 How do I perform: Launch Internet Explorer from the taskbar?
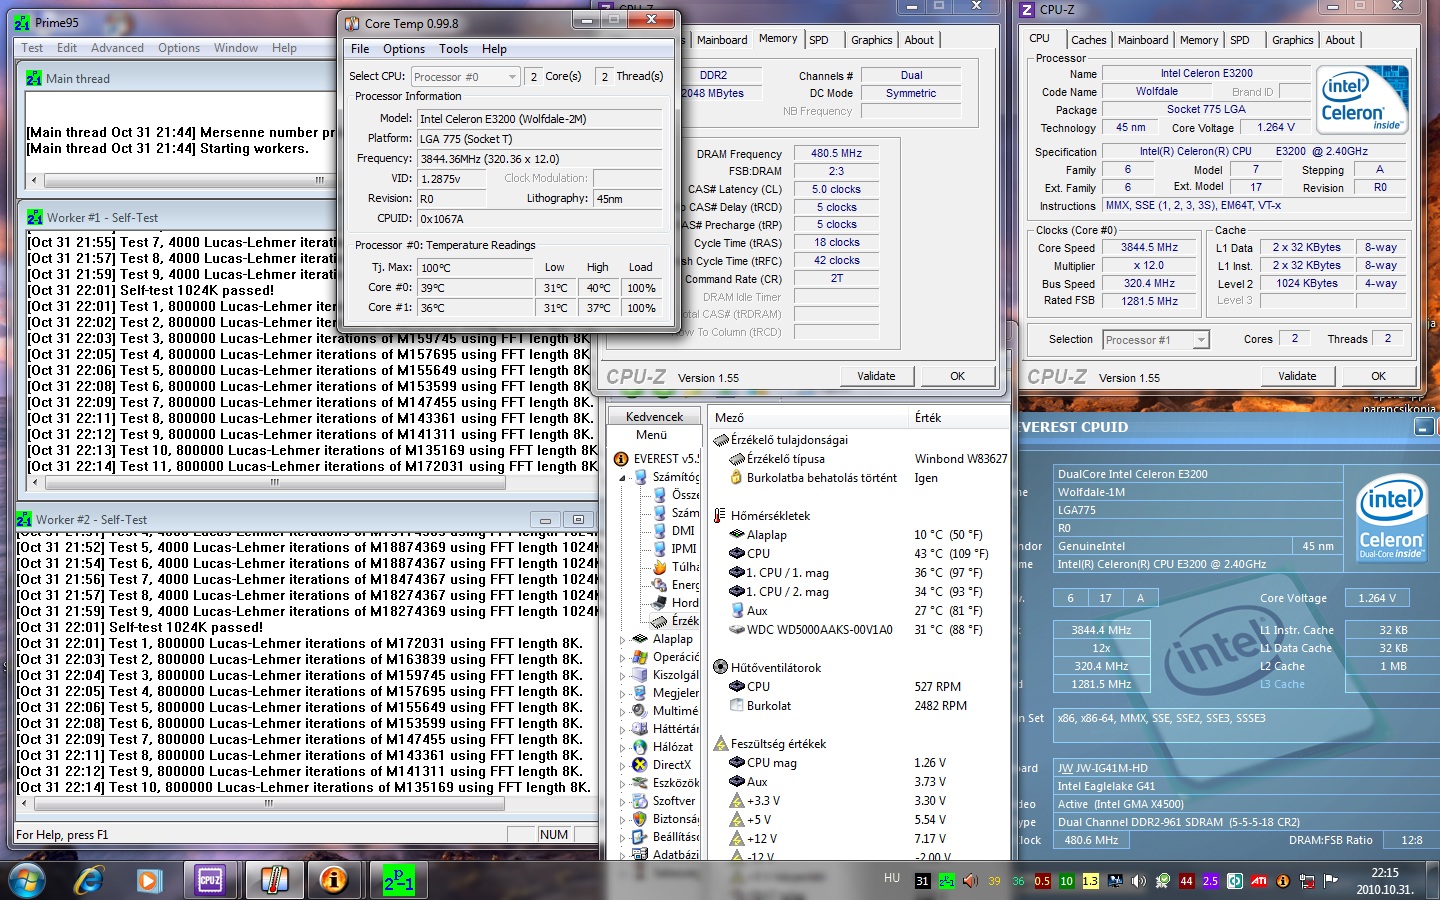(89, 880)
